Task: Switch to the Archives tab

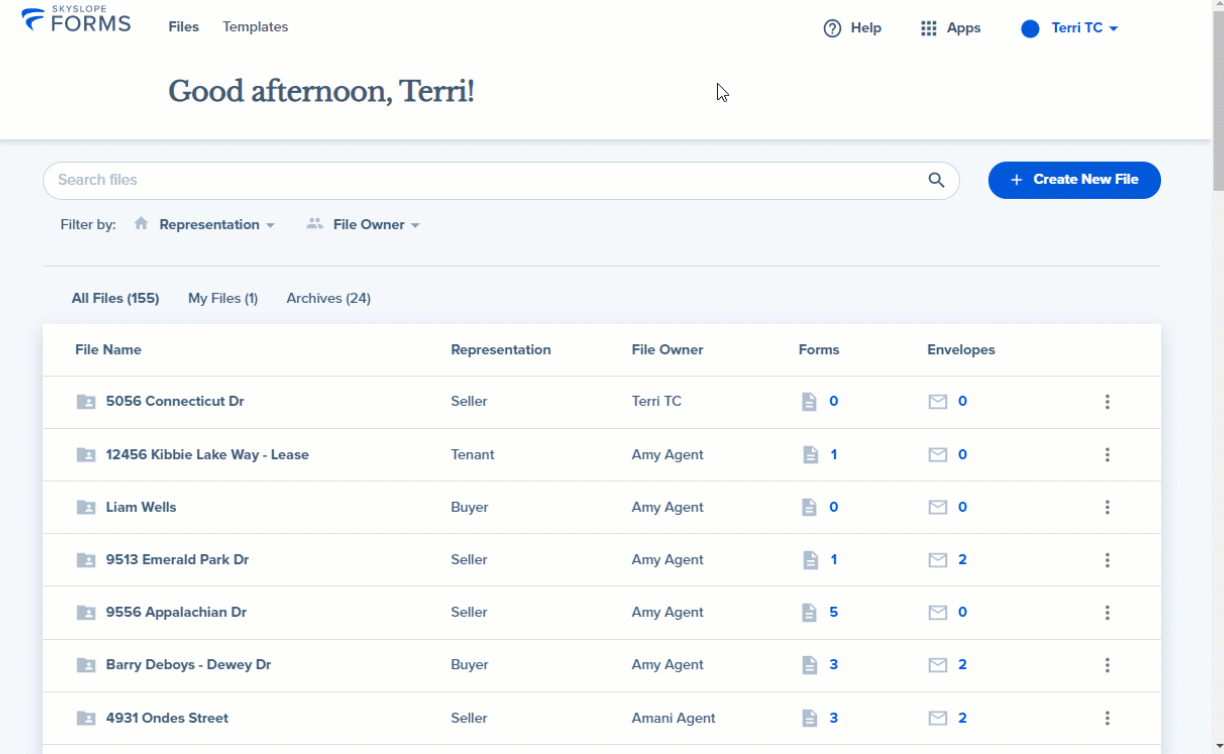Action: tap(328, 298)
